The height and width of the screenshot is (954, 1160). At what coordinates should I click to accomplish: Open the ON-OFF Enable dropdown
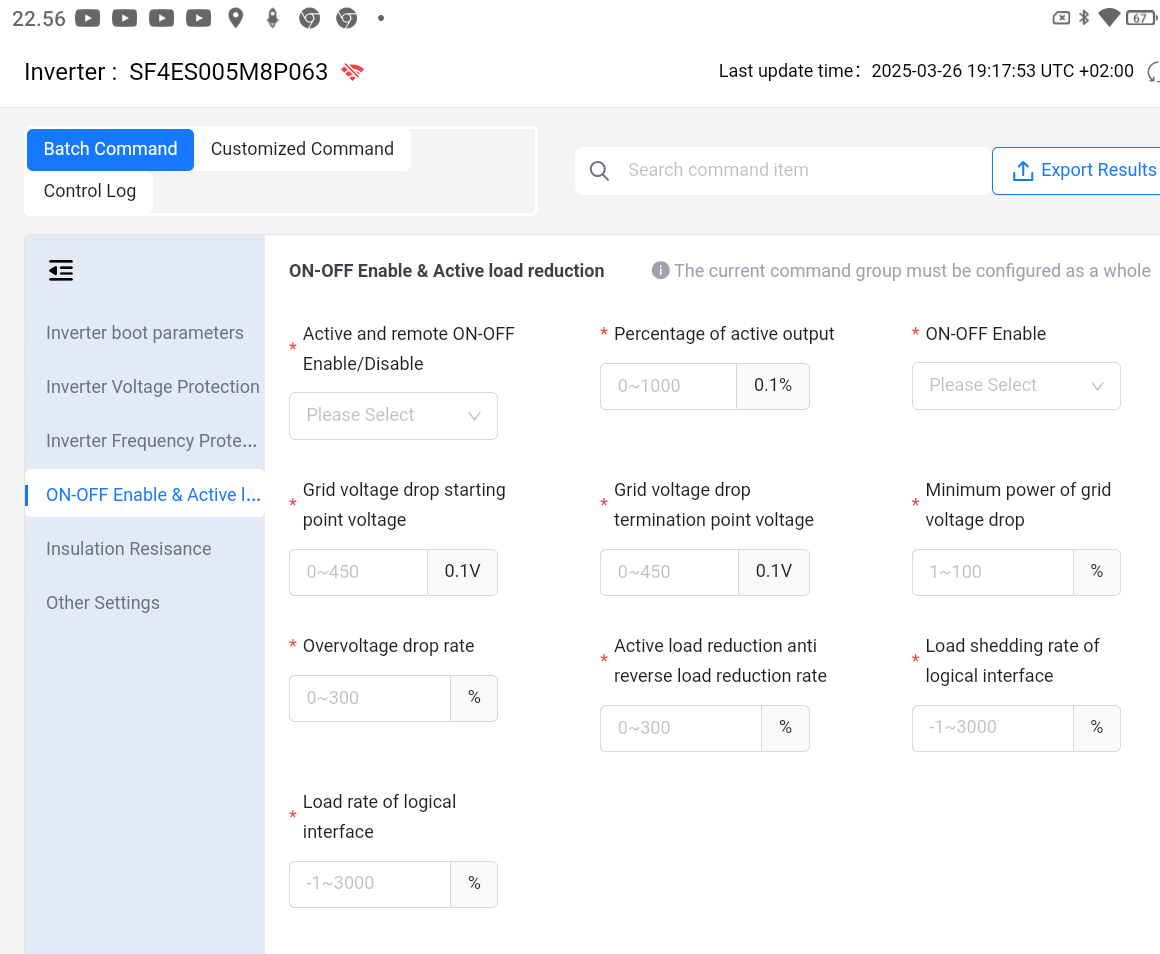coord(1015,385)
